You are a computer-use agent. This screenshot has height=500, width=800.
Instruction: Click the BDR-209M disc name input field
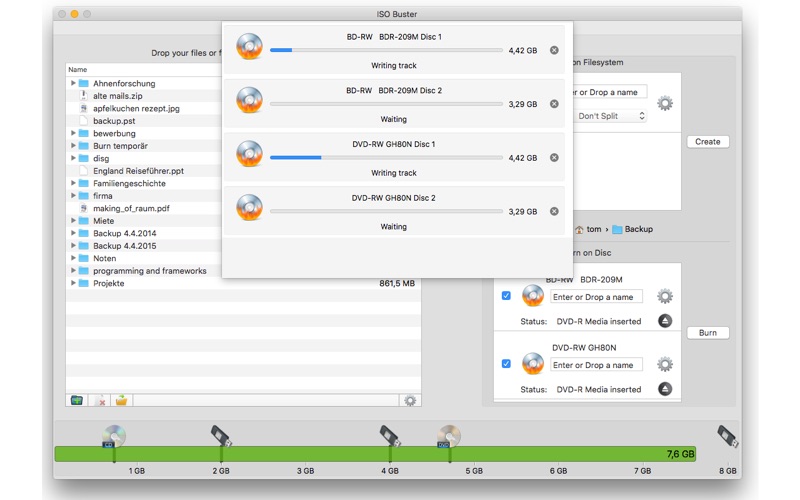coord(596,296)
